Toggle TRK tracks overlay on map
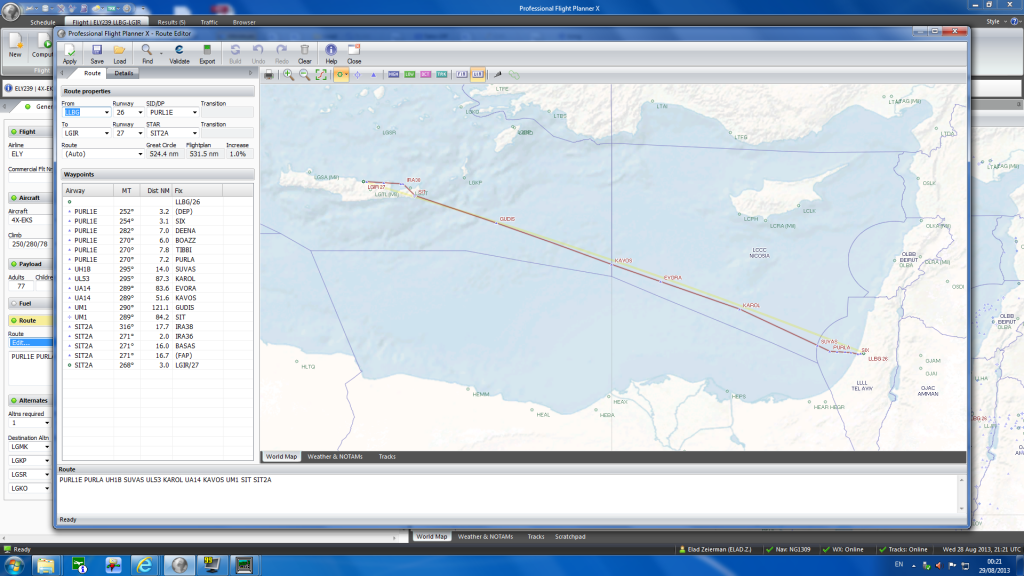 pos(440,75)
